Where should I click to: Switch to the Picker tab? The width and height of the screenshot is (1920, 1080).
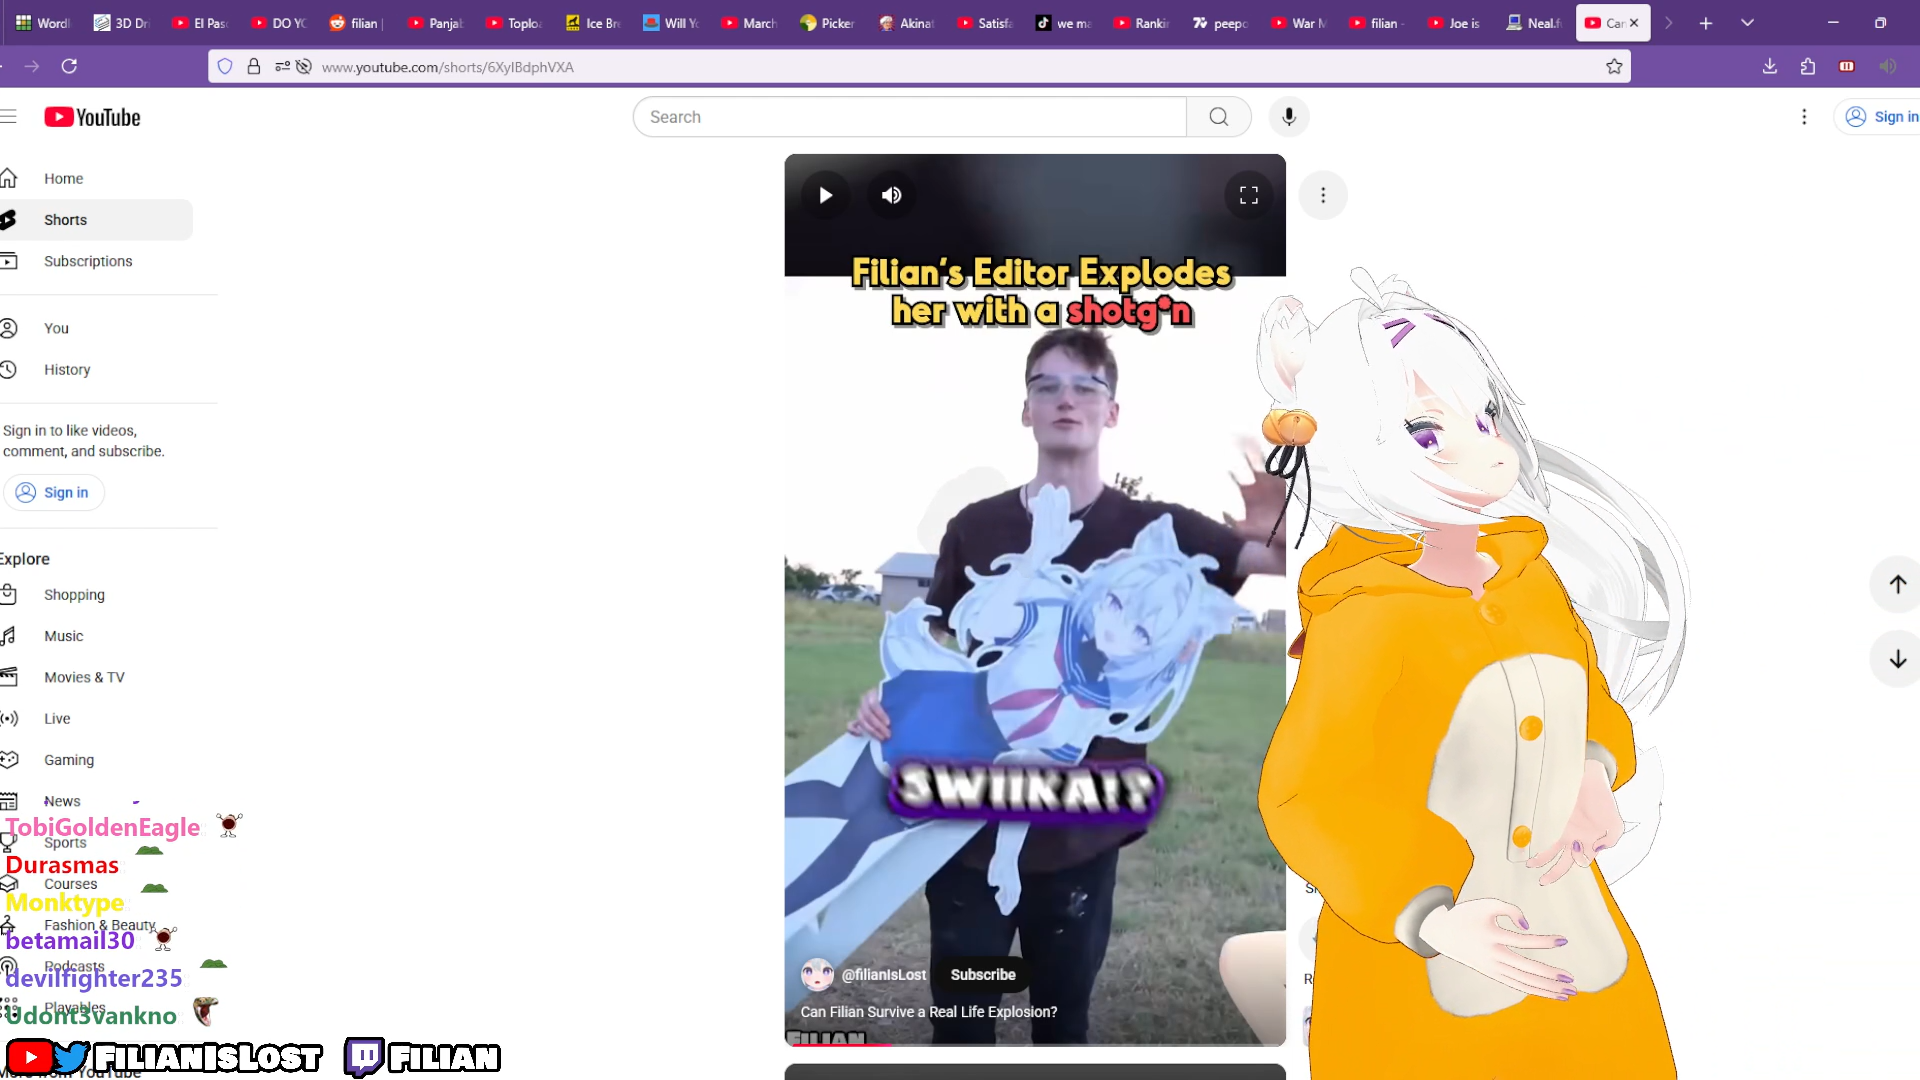(829, 23)
